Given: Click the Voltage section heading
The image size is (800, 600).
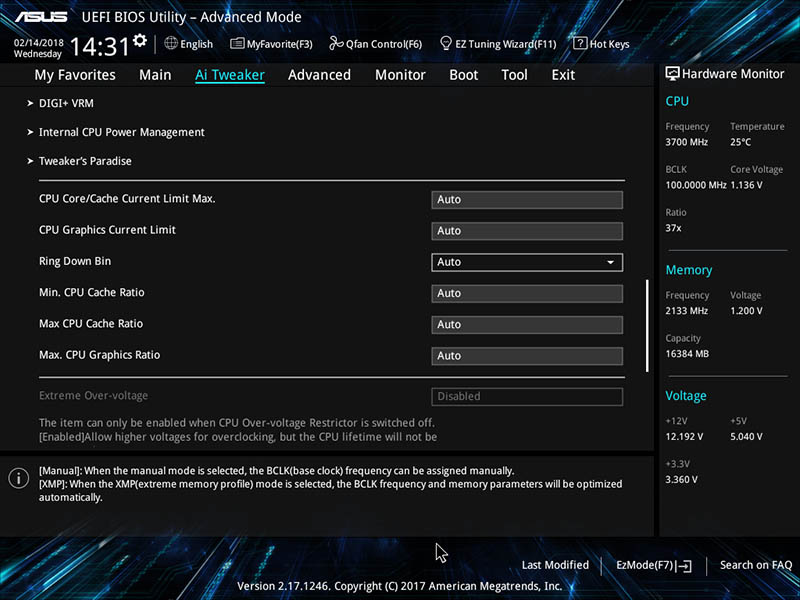Looking at the screenshot, I should pos(686,396).
